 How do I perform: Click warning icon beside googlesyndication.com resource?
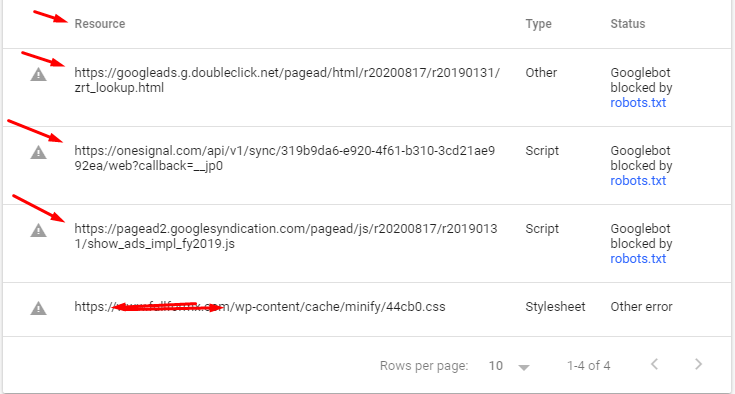(x=38, y=230)
